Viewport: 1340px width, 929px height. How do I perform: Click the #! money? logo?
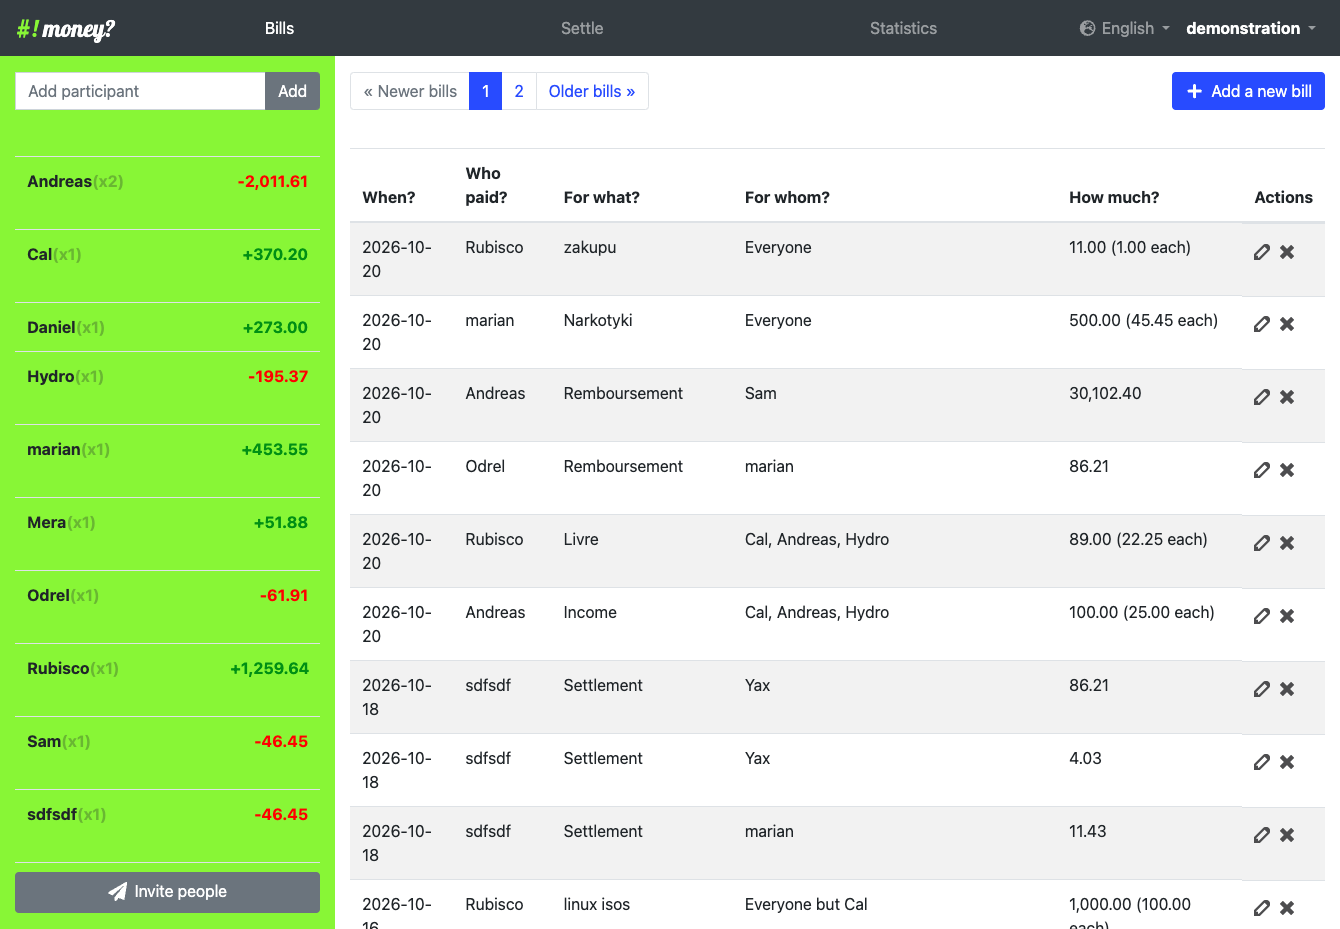point(66,28)
